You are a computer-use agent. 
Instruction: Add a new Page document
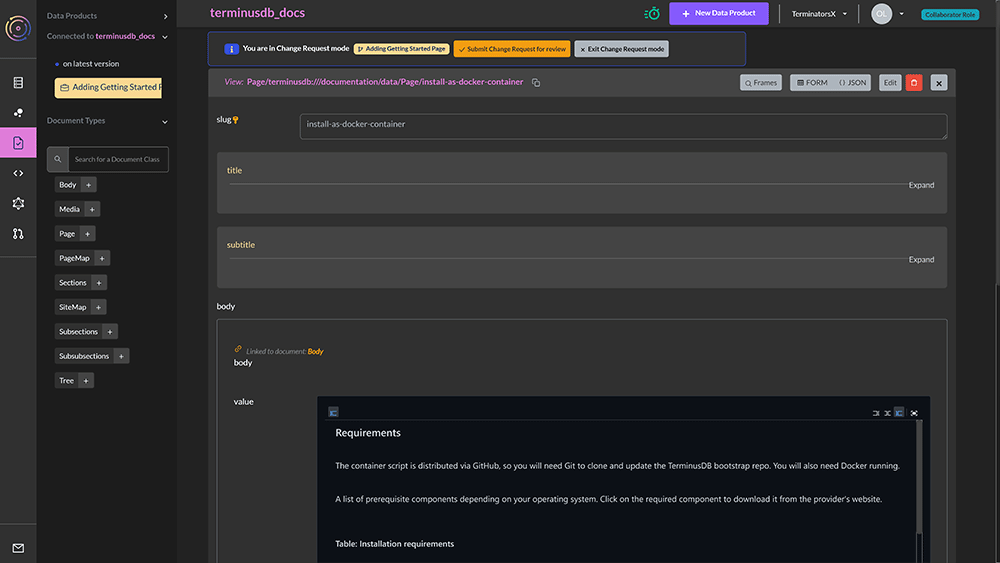coord(88,234)
